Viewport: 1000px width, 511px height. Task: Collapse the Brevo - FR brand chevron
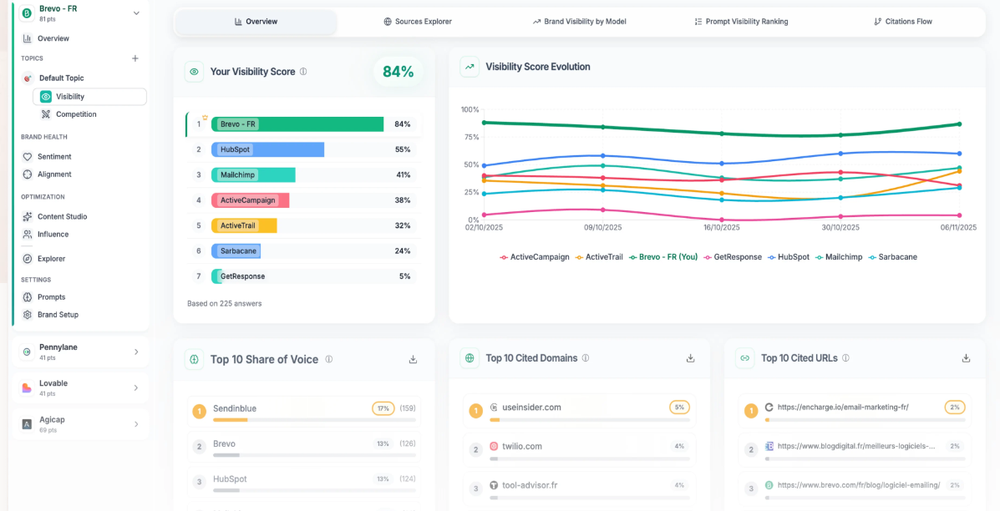pyautogui.click(x=136, y=13)
